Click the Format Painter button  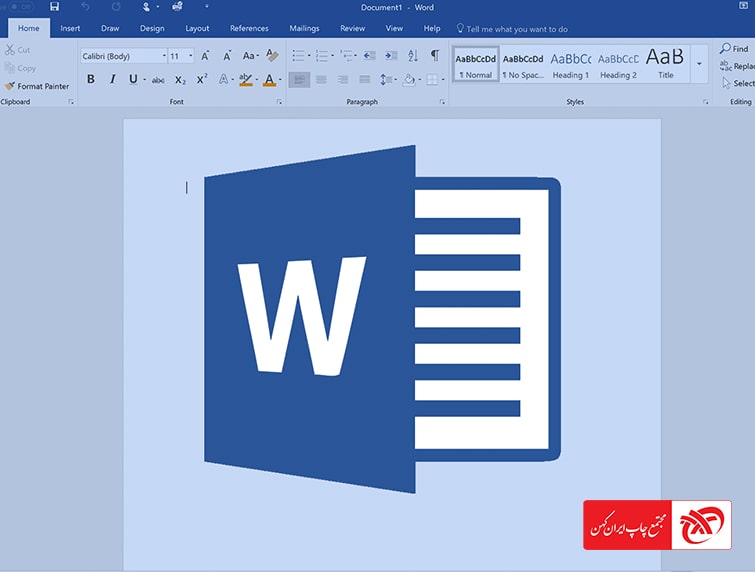click(x=37, y=86)
